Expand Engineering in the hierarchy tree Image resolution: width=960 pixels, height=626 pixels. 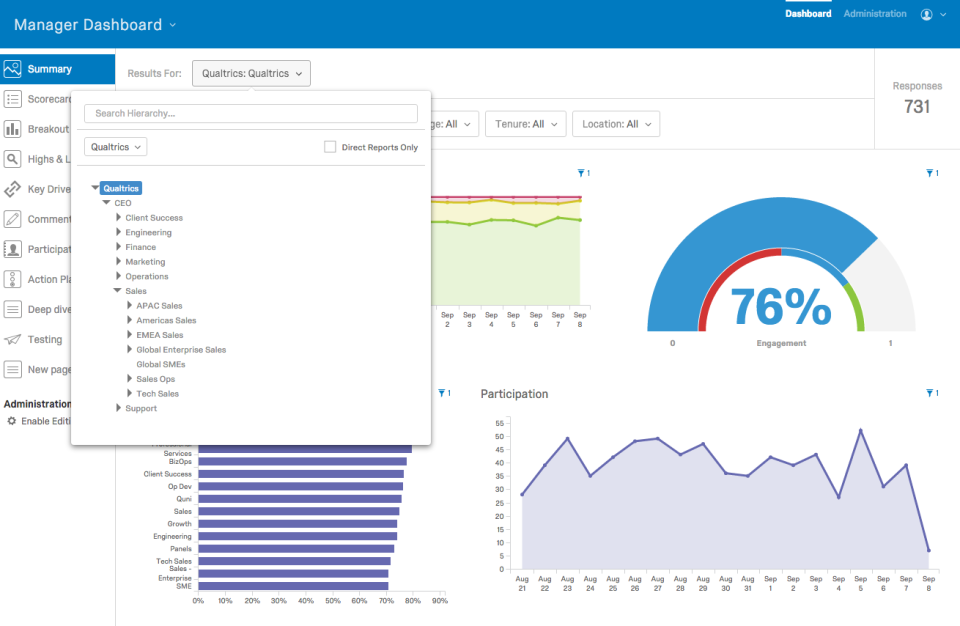point(119,232)
